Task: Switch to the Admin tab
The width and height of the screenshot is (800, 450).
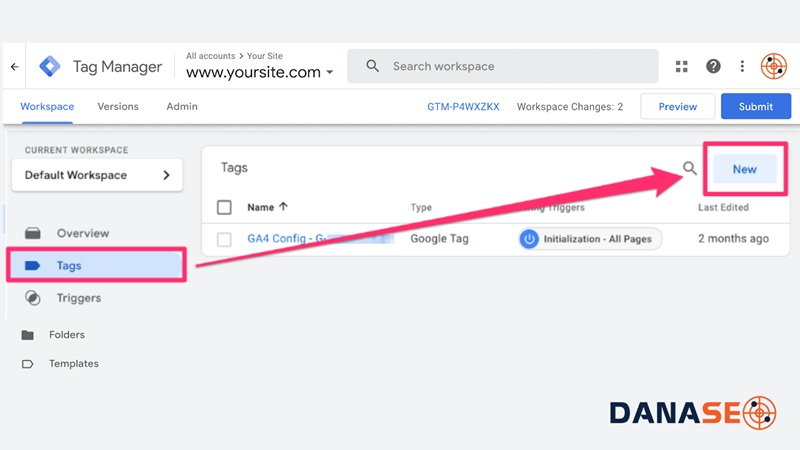Action: click(x=182, y=107)
